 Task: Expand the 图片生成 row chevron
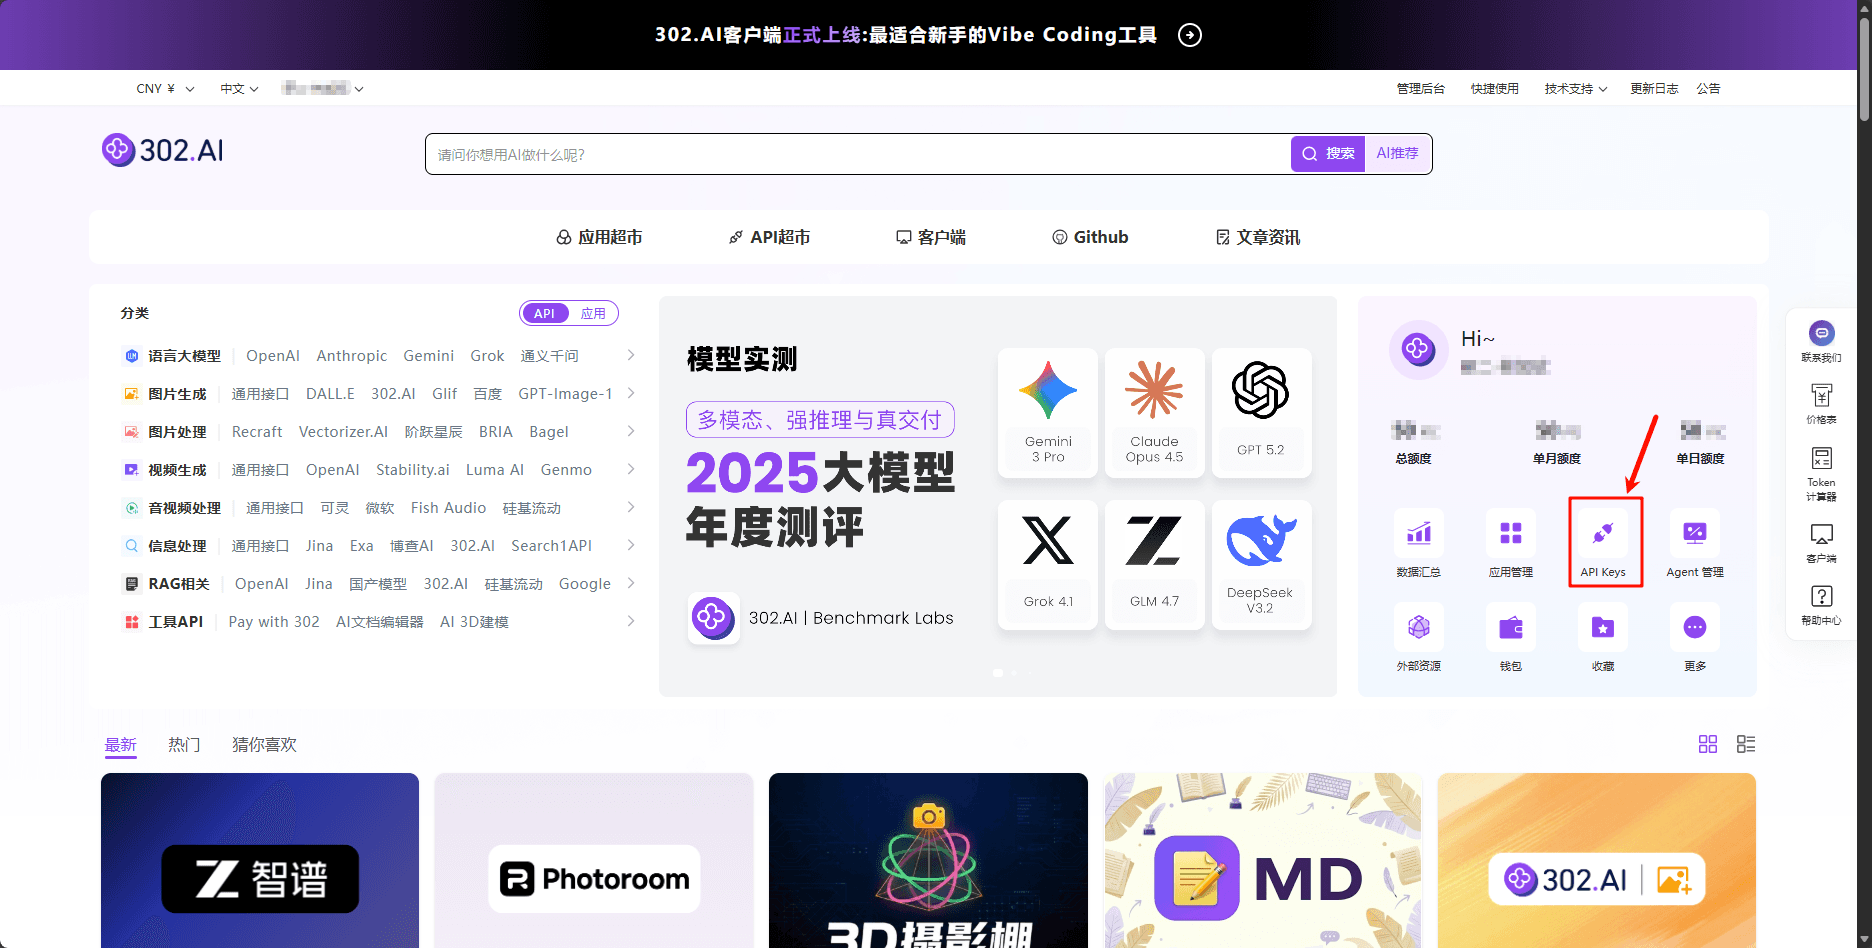pyautogui.click(x=631, y=393)
